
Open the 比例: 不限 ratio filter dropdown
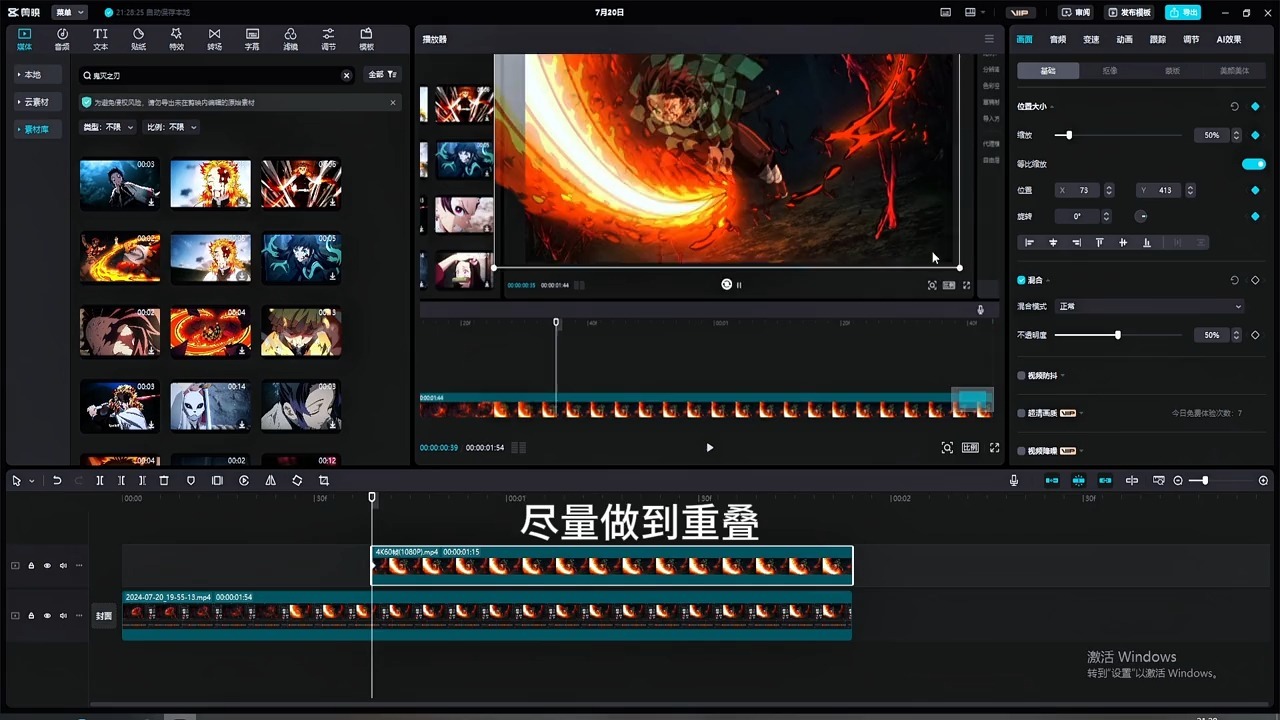click(x=171, y=127)
